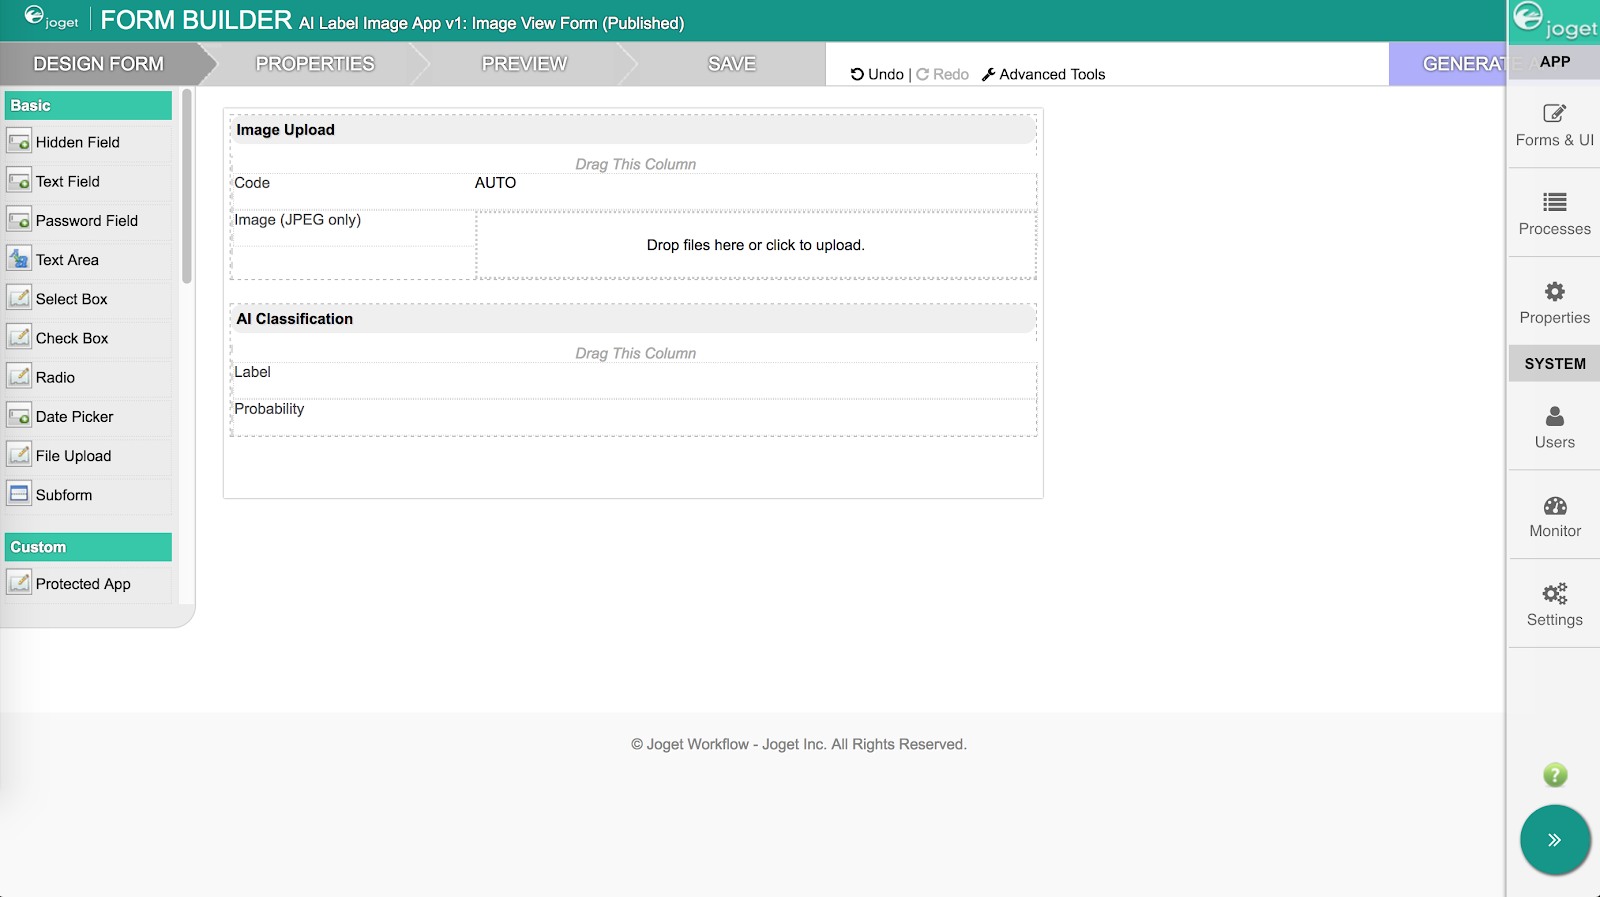The height and width of the screenshot is (897, 1600).
Task: Pick the Text Area element icon
Action: coord(19,259)
